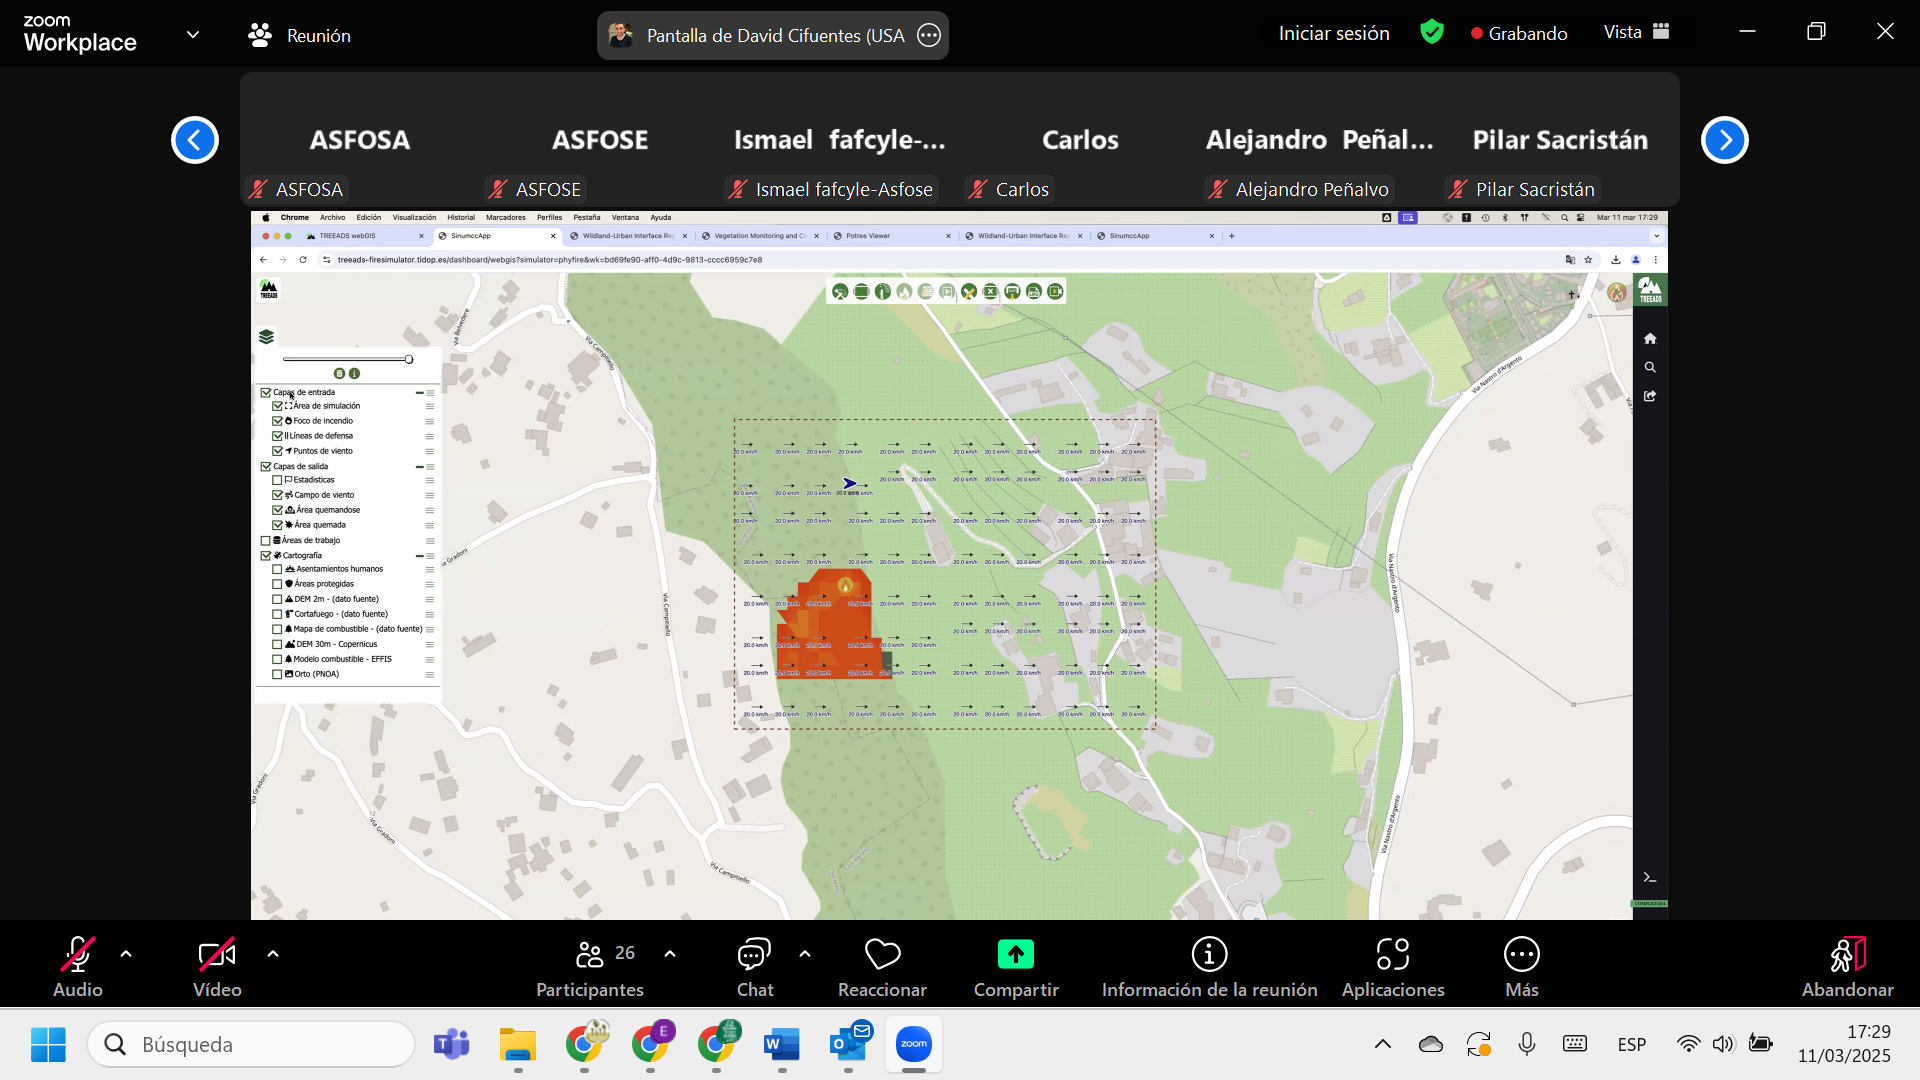Click Iniciar sesión
Image resolution: width=1920 pixels, height=1080 pixels.
tap(1333, 33)
